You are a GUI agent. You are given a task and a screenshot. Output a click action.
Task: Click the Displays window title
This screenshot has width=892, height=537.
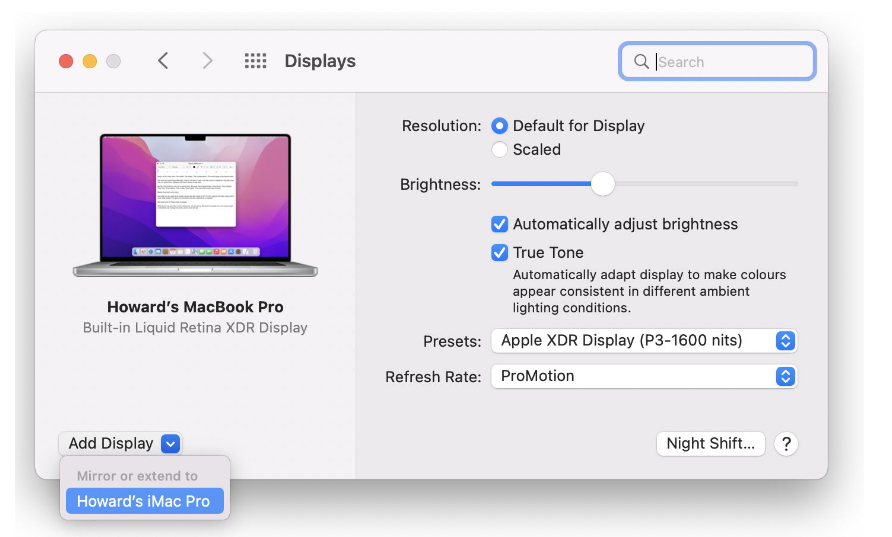pos(320,61)
